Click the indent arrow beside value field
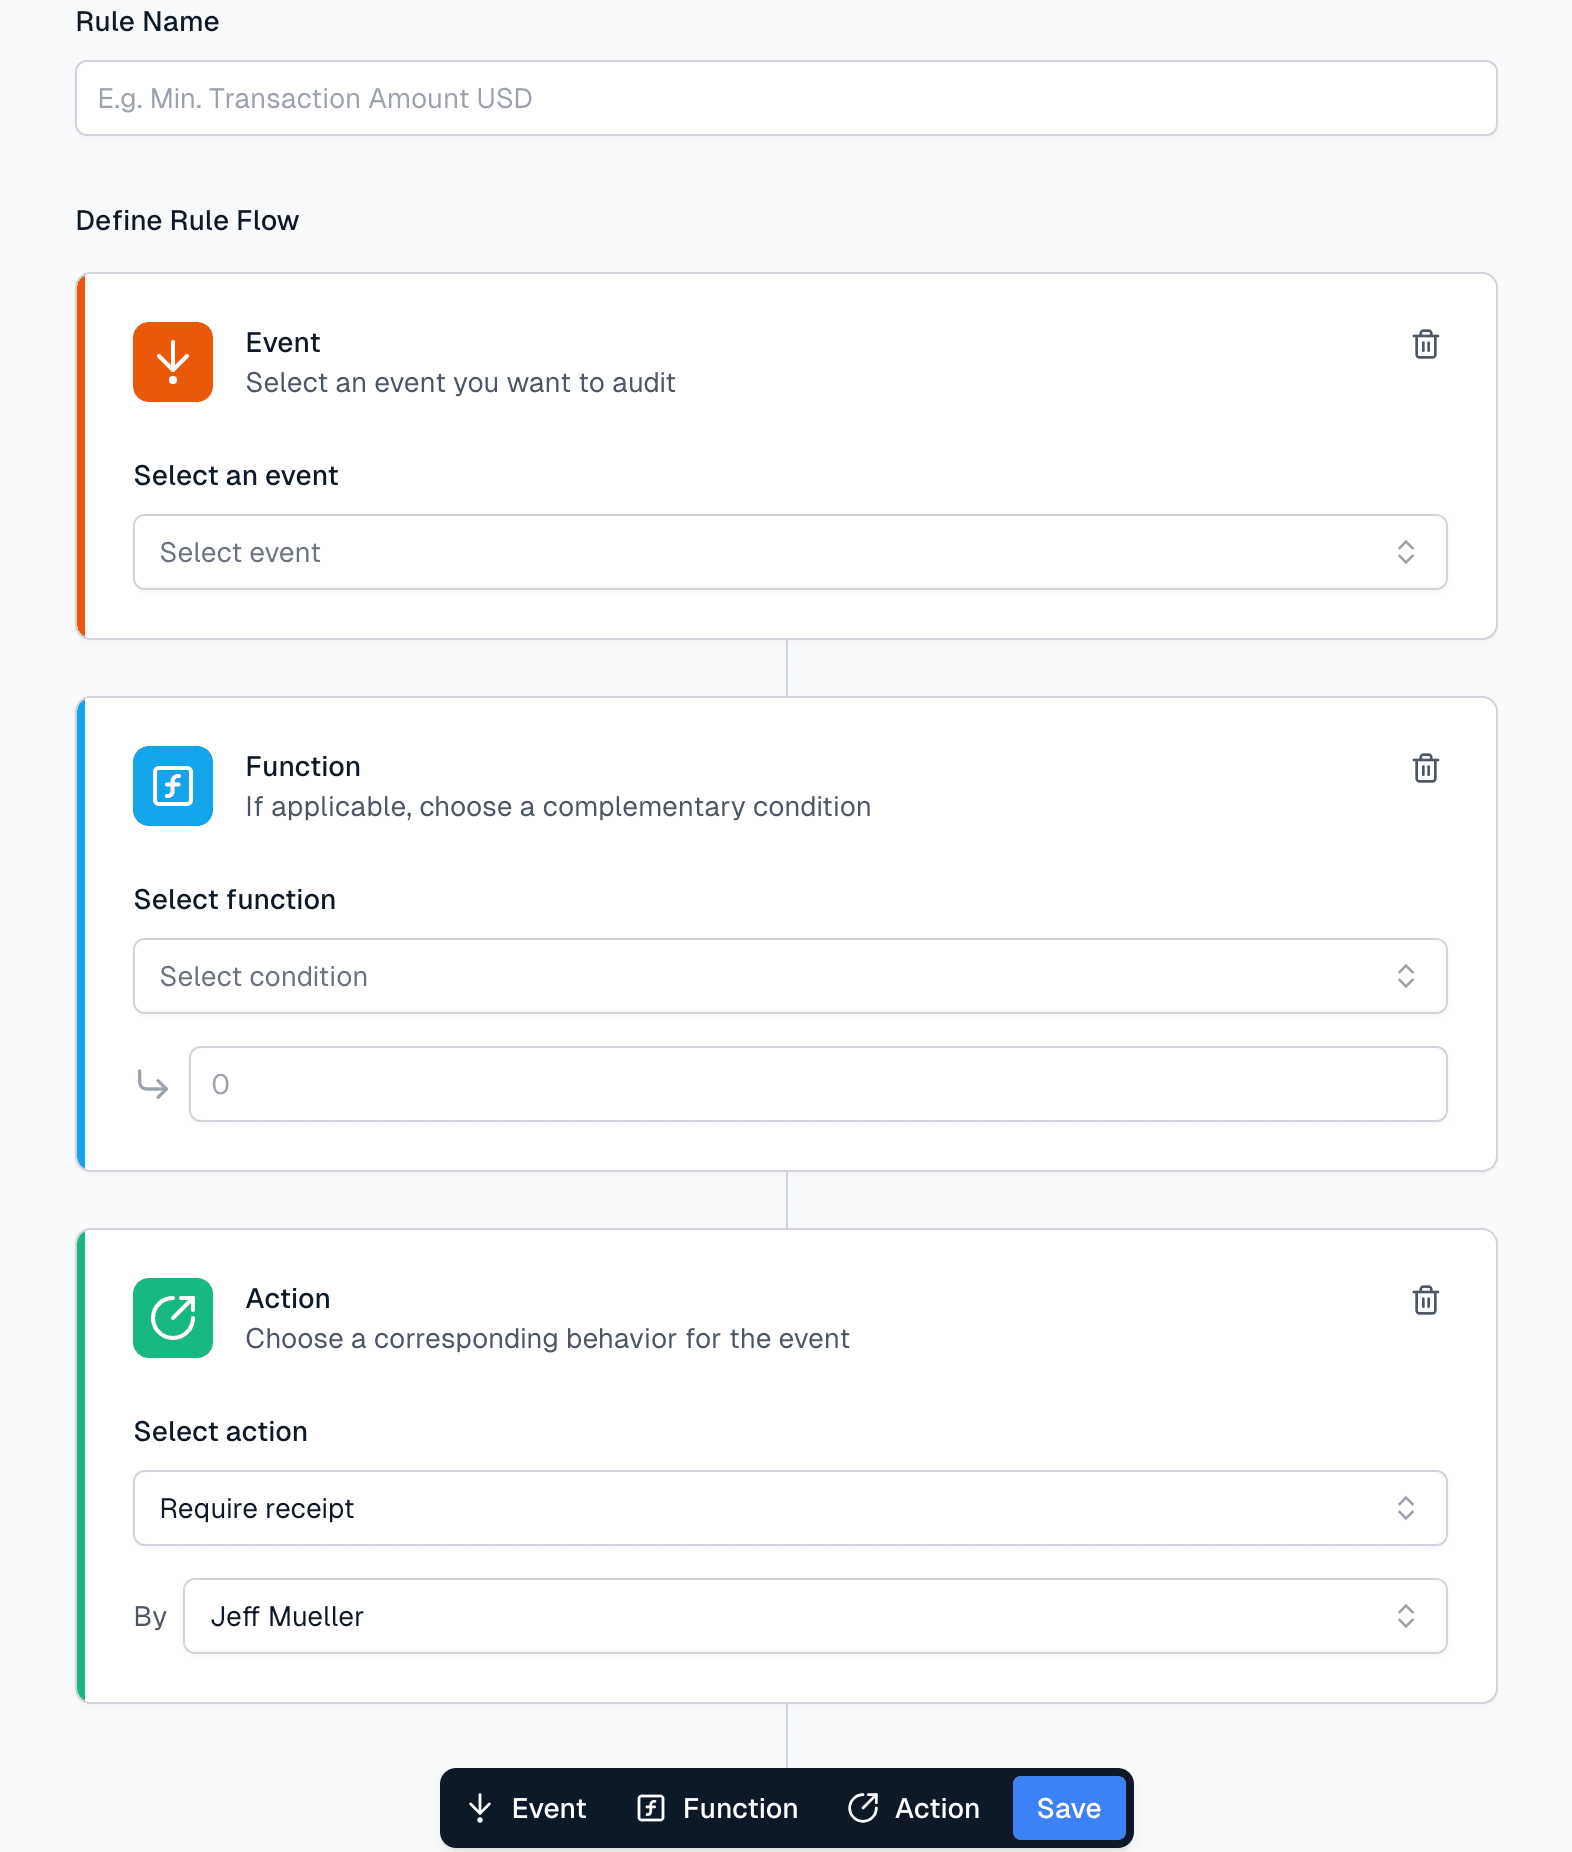 click(153, 1084)
